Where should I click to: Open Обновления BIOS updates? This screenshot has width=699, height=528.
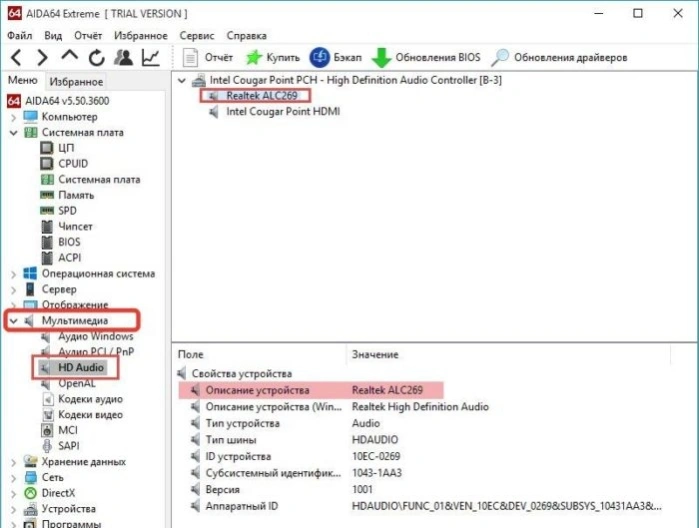click(426, 58)
